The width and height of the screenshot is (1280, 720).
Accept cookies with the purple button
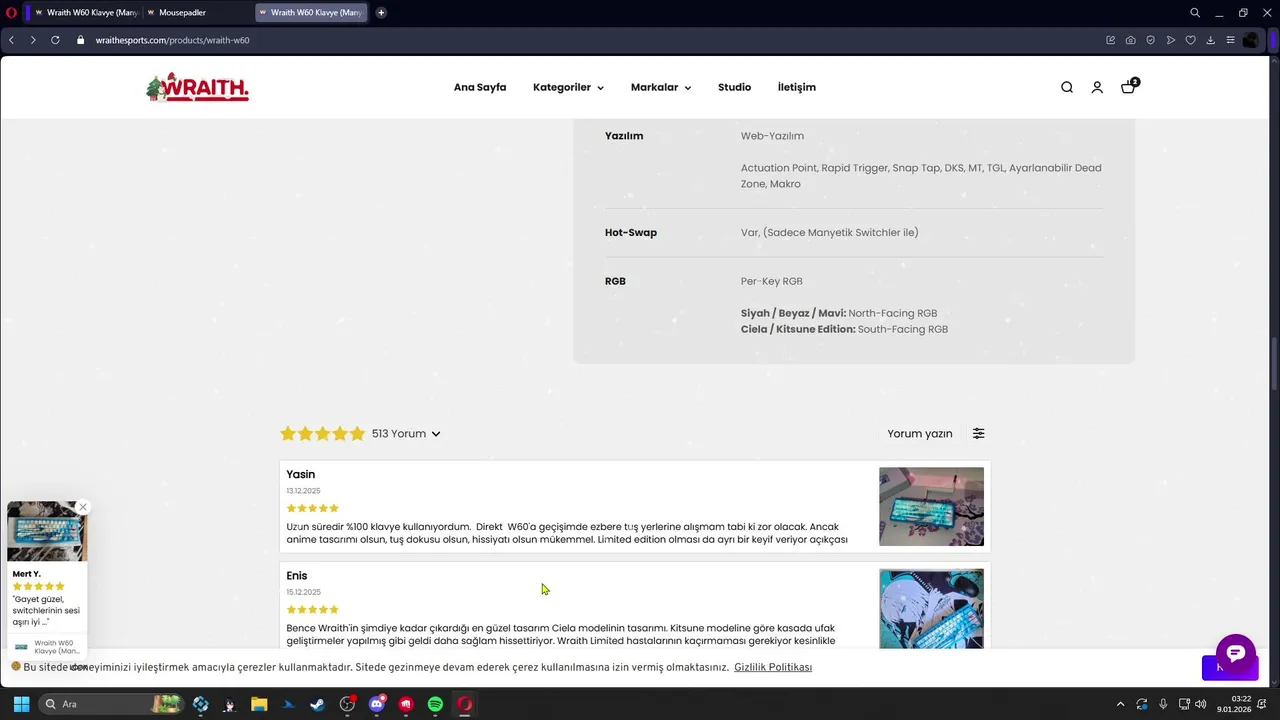[x=1230, y=667]
